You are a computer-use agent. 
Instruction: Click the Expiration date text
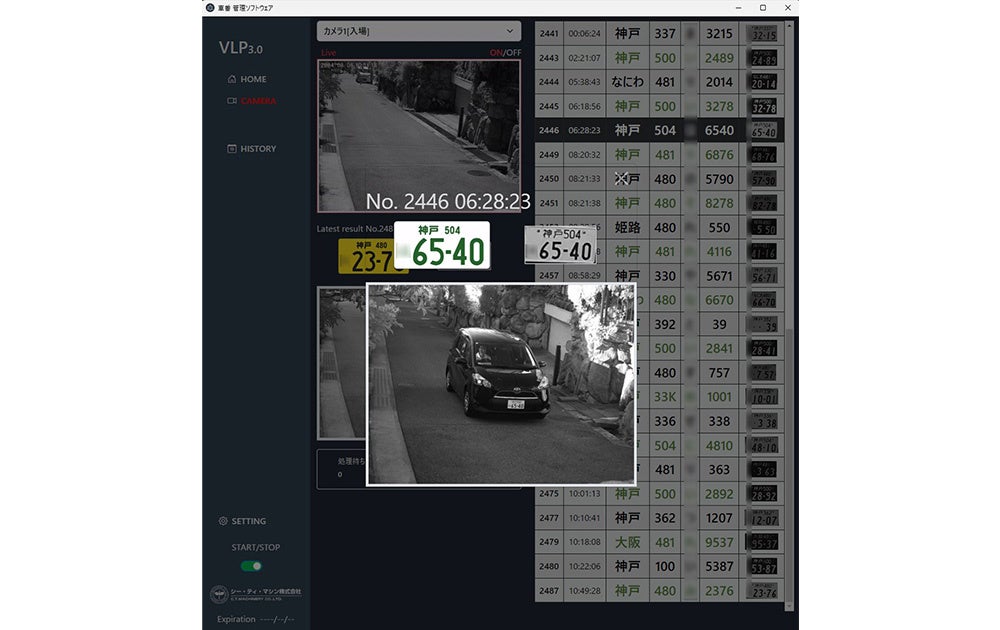(256, 619)
